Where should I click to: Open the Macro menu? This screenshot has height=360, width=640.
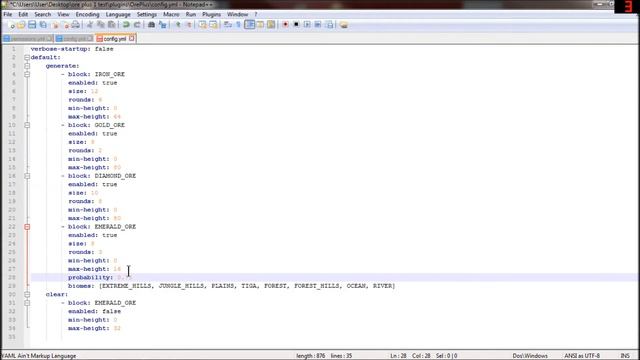click(171, 14)
